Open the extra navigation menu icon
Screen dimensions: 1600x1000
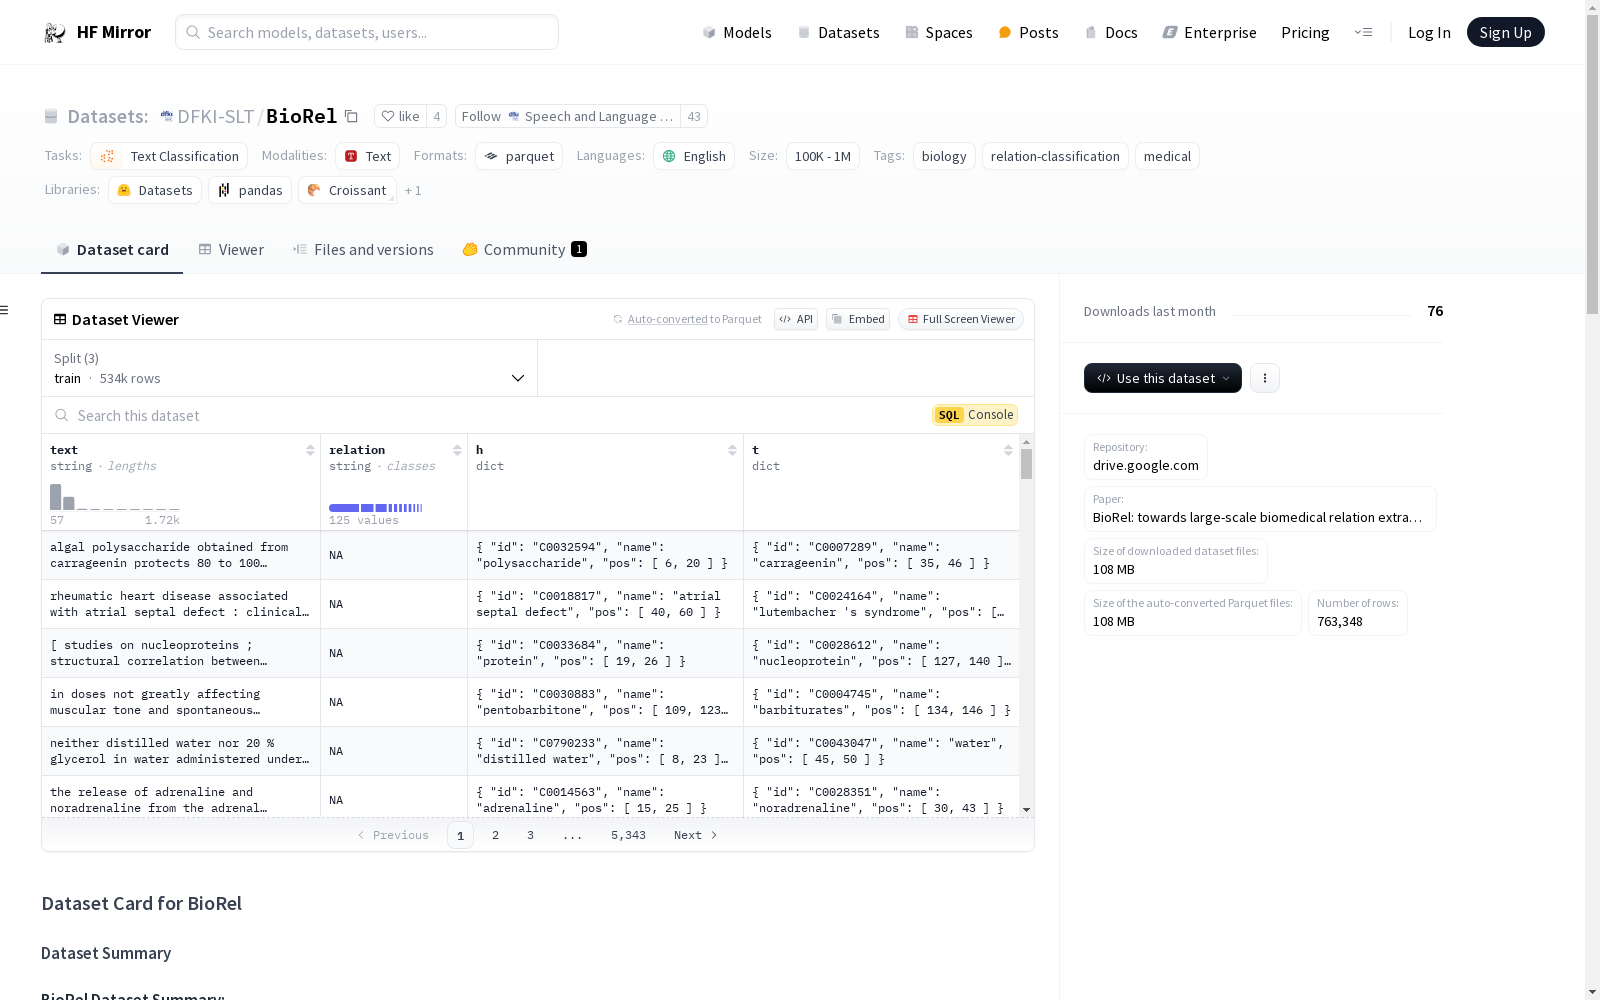click(x=1363, y=32)
